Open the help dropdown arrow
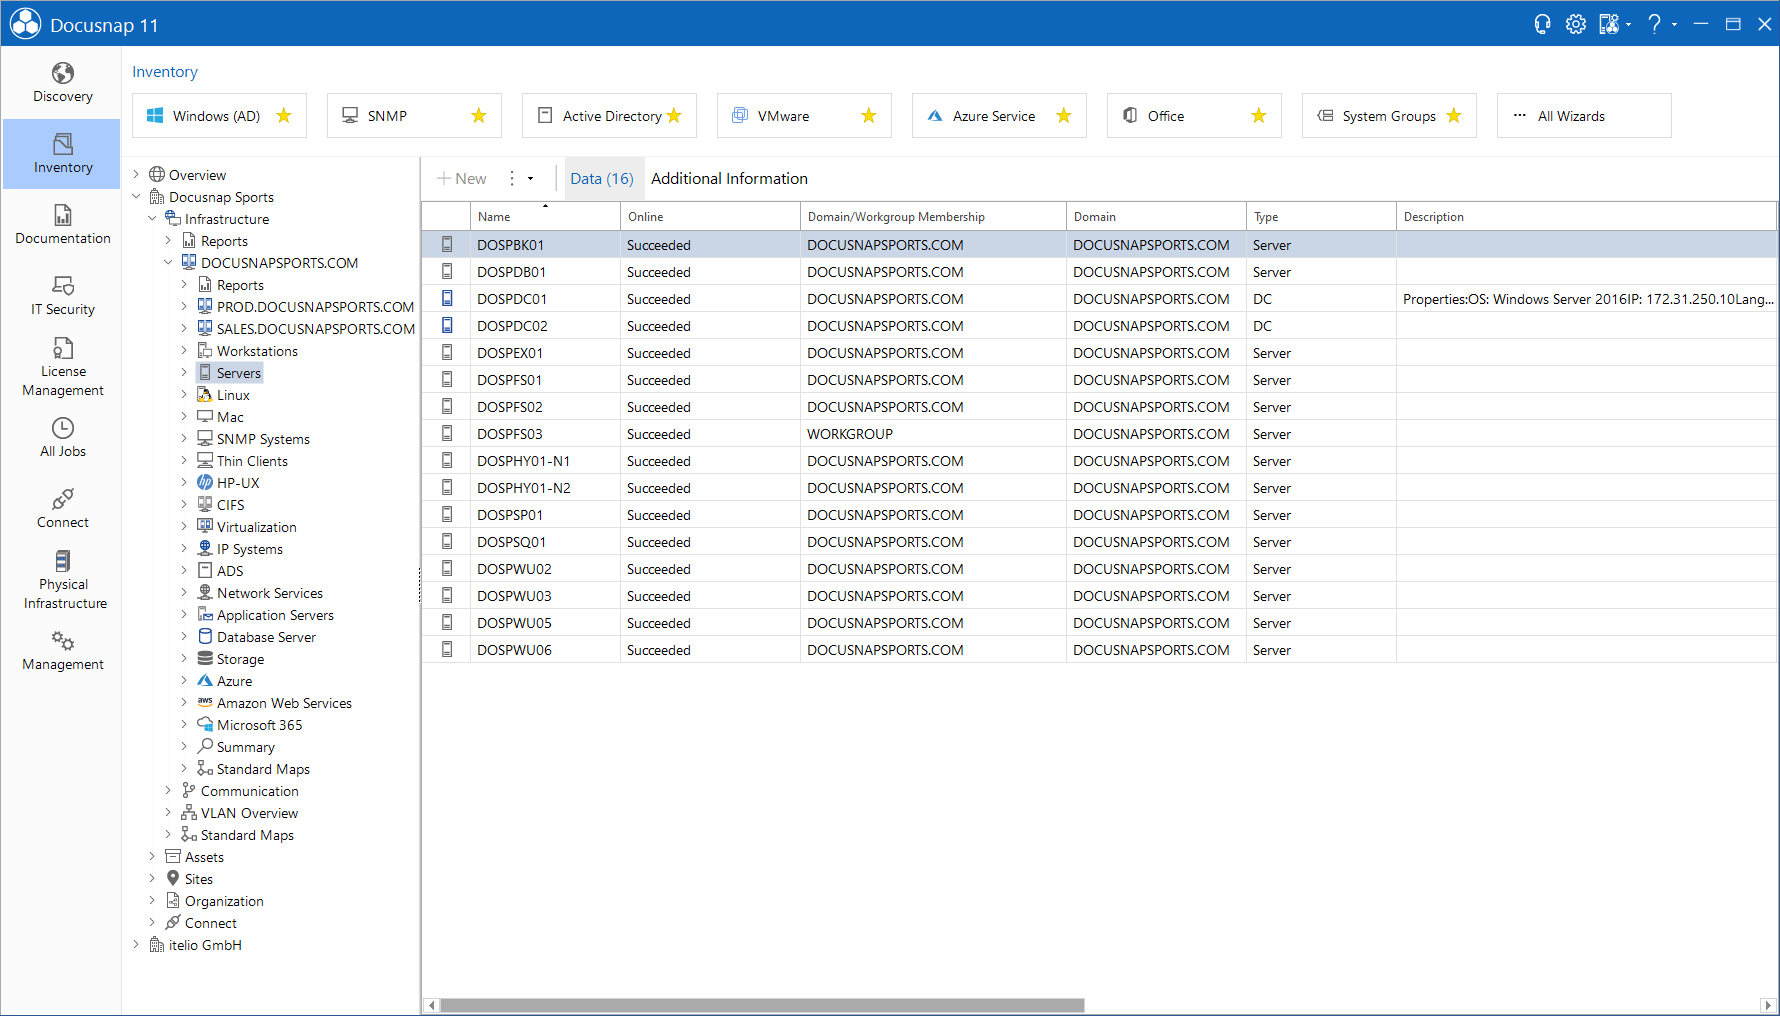 [1674, 24]
